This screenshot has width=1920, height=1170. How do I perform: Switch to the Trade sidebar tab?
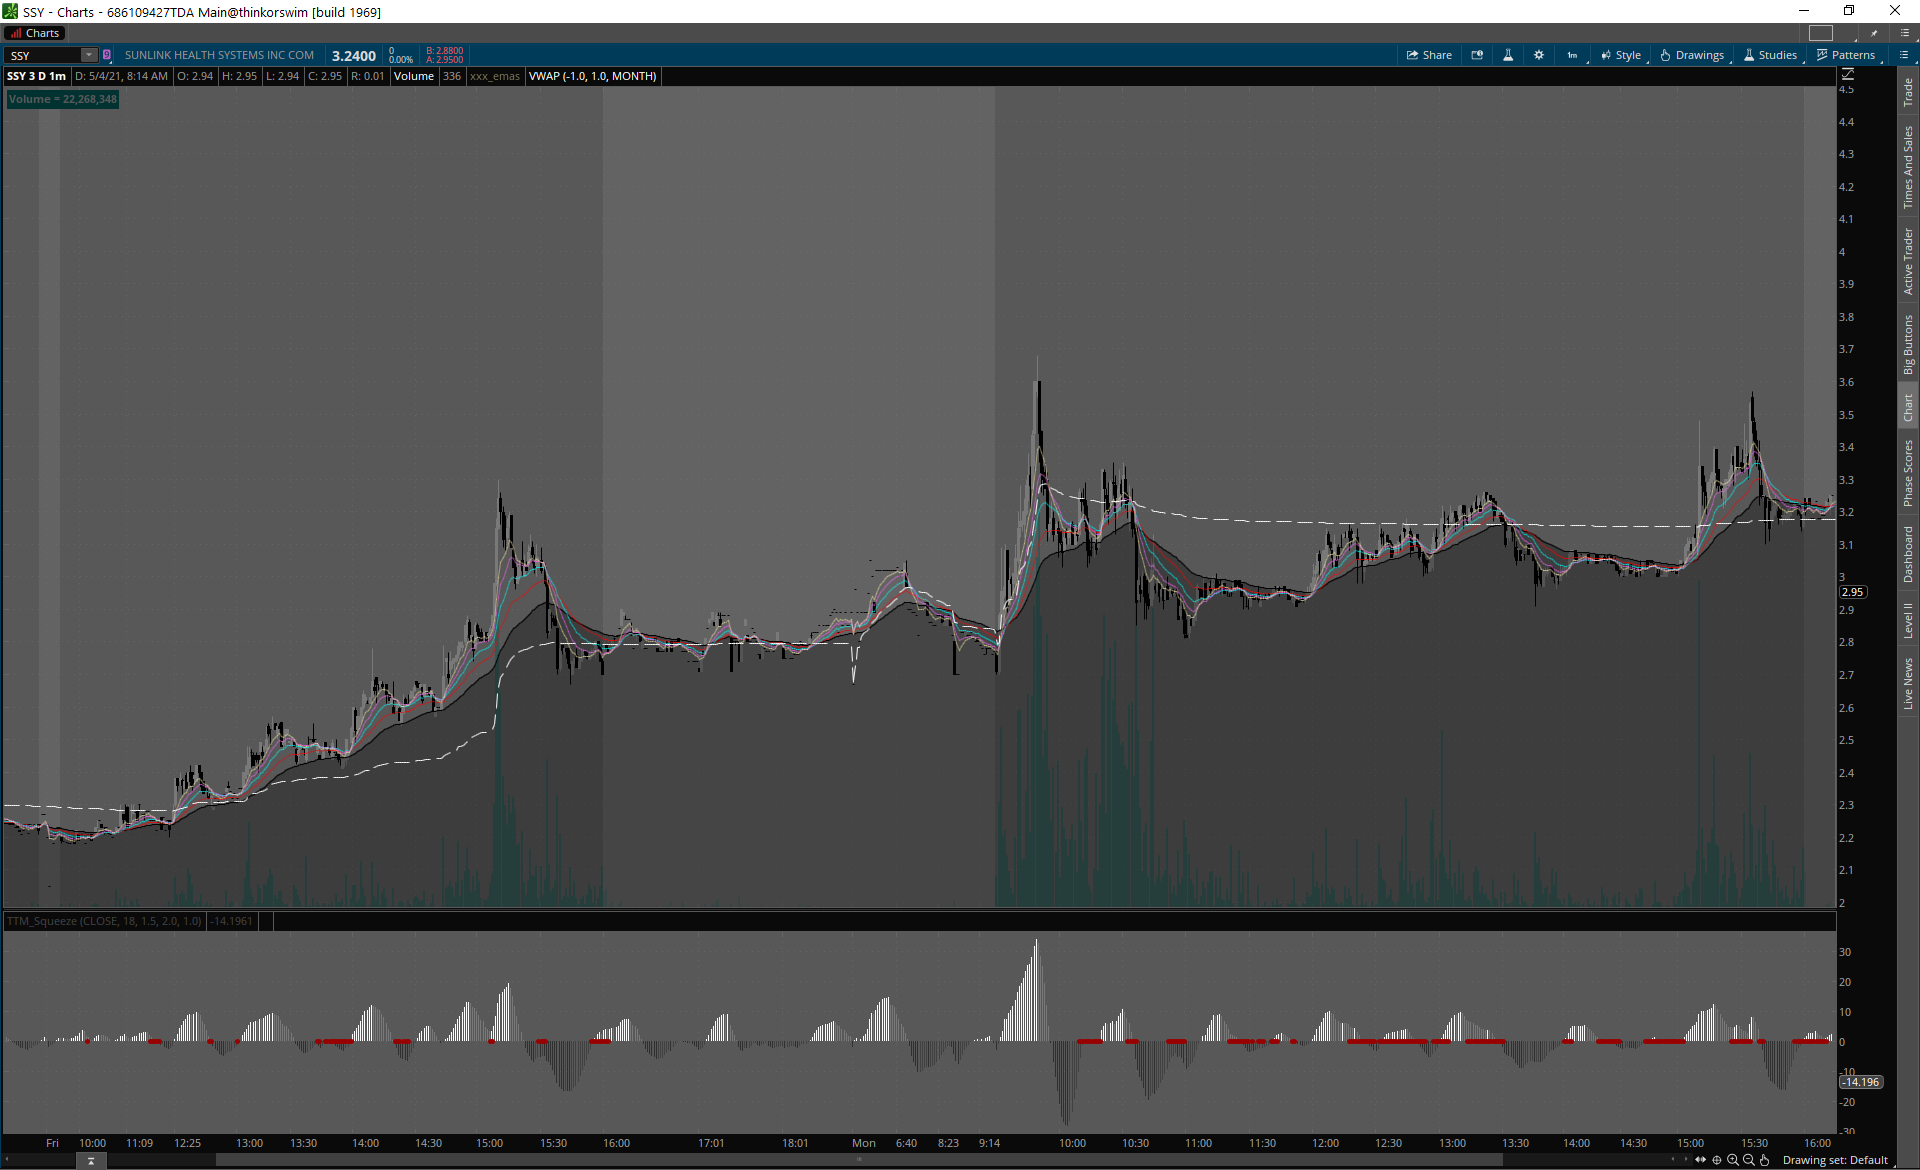point(1908,93)
